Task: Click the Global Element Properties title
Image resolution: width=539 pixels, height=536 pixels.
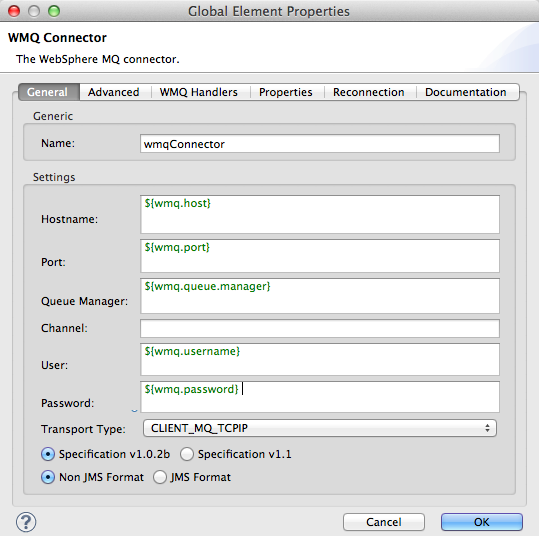Action: coord(269,11)
